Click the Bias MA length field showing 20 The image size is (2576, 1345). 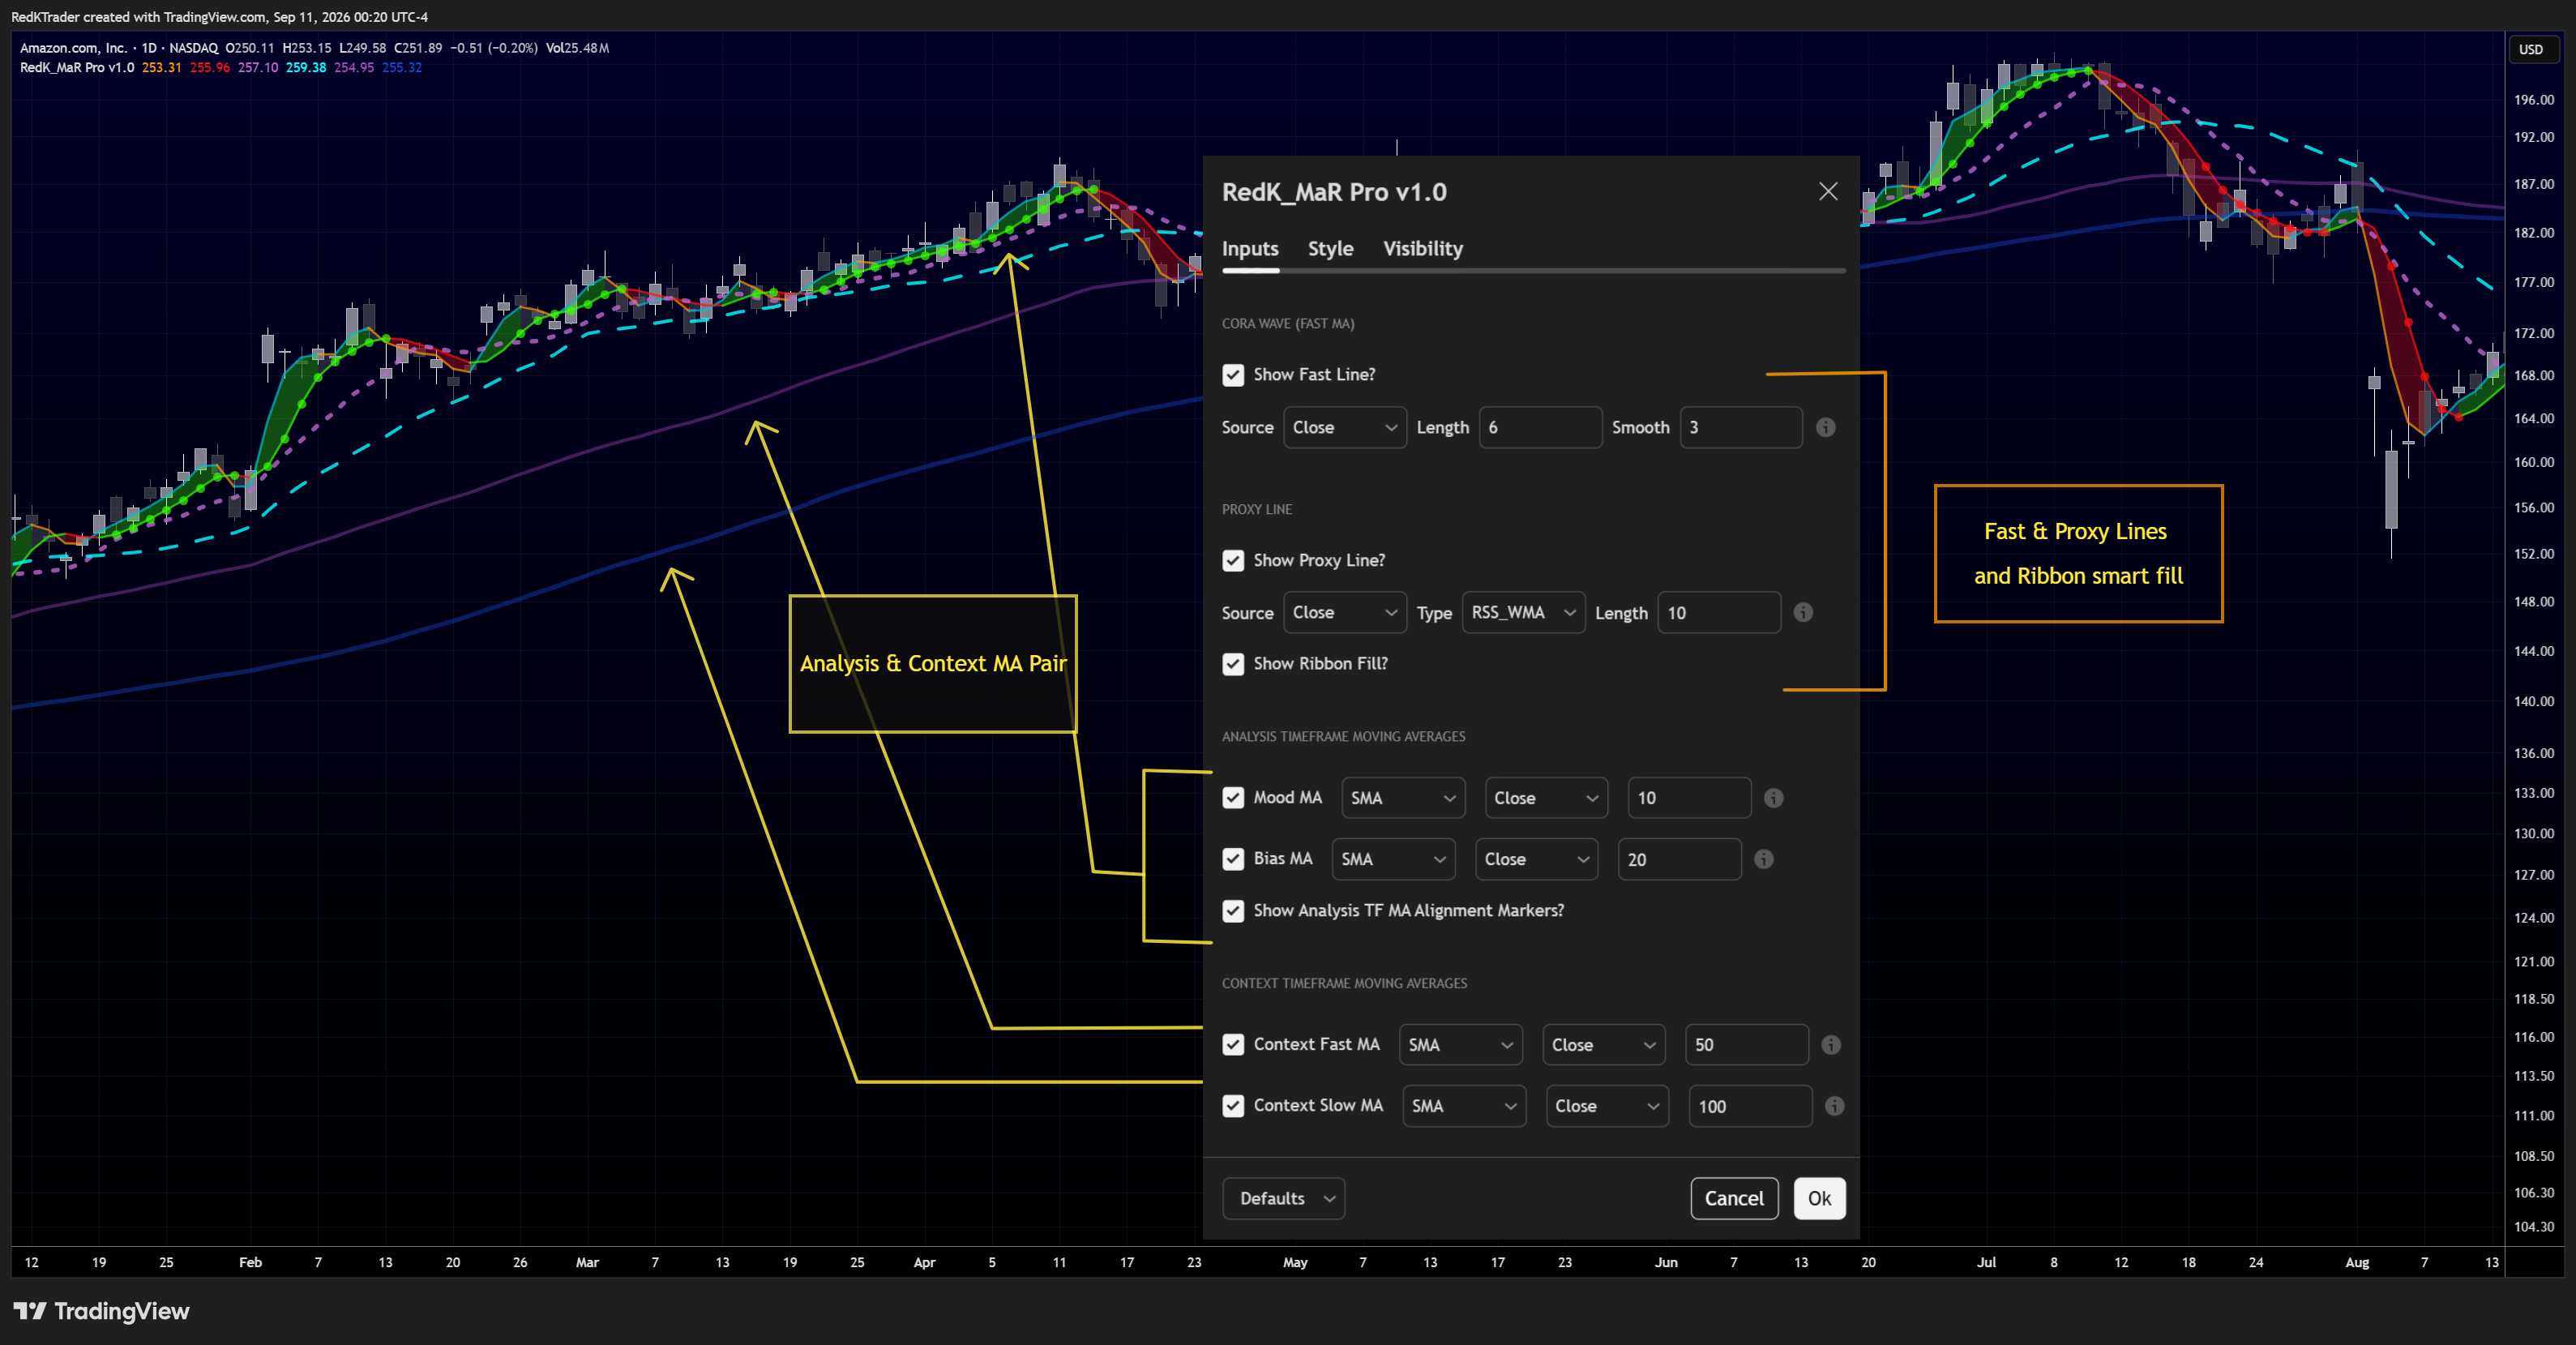click(1679, 859)
